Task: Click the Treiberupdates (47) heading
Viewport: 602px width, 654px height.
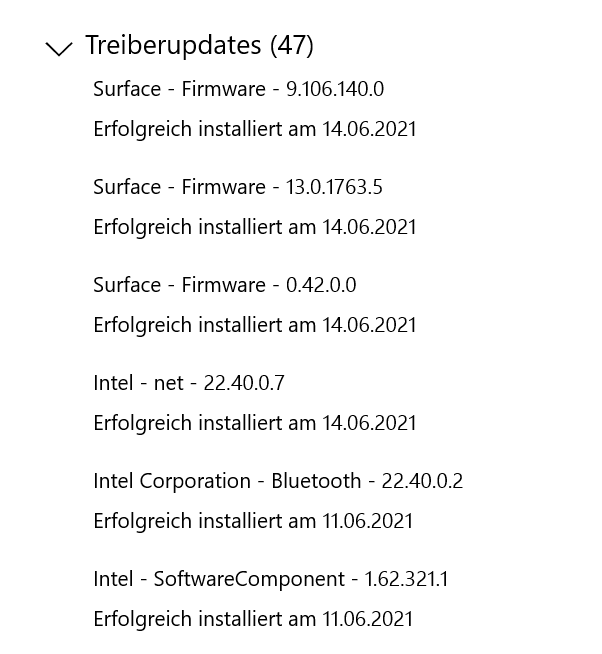Action: tap(199, 45)
